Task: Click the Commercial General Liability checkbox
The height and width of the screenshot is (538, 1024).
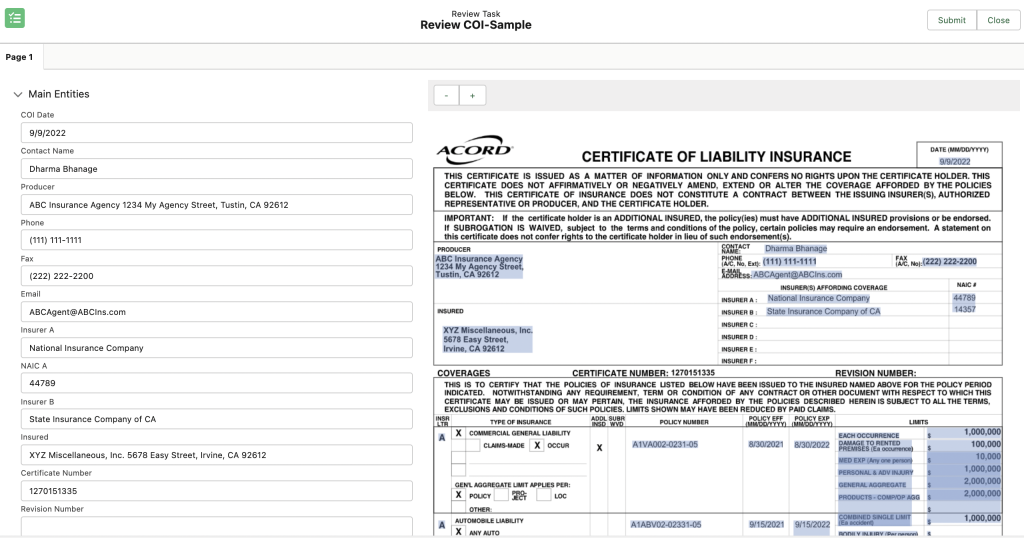Action: [458, 433]
